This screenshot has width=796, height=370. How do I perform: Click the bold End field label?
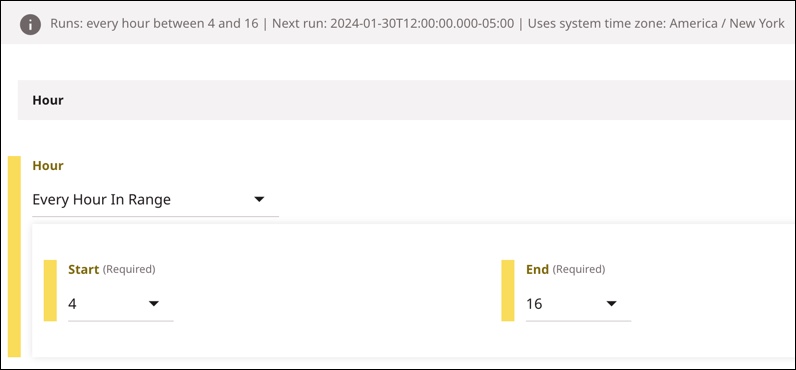(x=538, y=270)
